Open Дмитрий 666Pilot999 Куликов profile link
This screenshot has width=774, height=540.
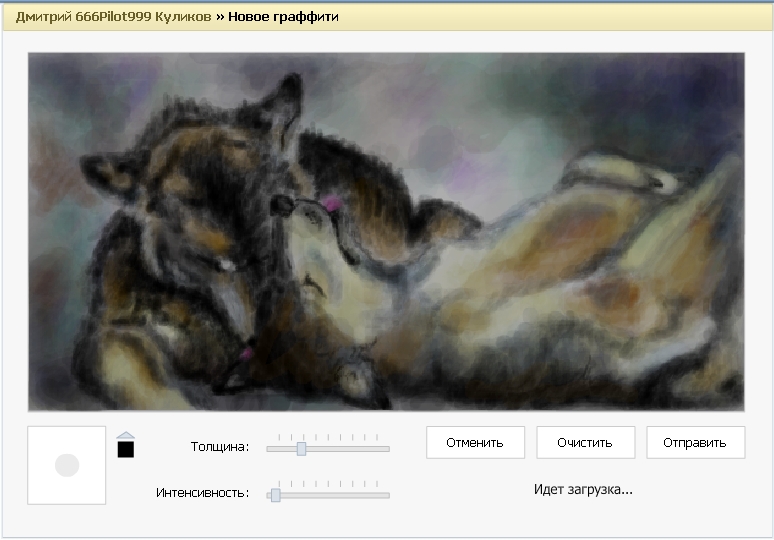(114, 17)
